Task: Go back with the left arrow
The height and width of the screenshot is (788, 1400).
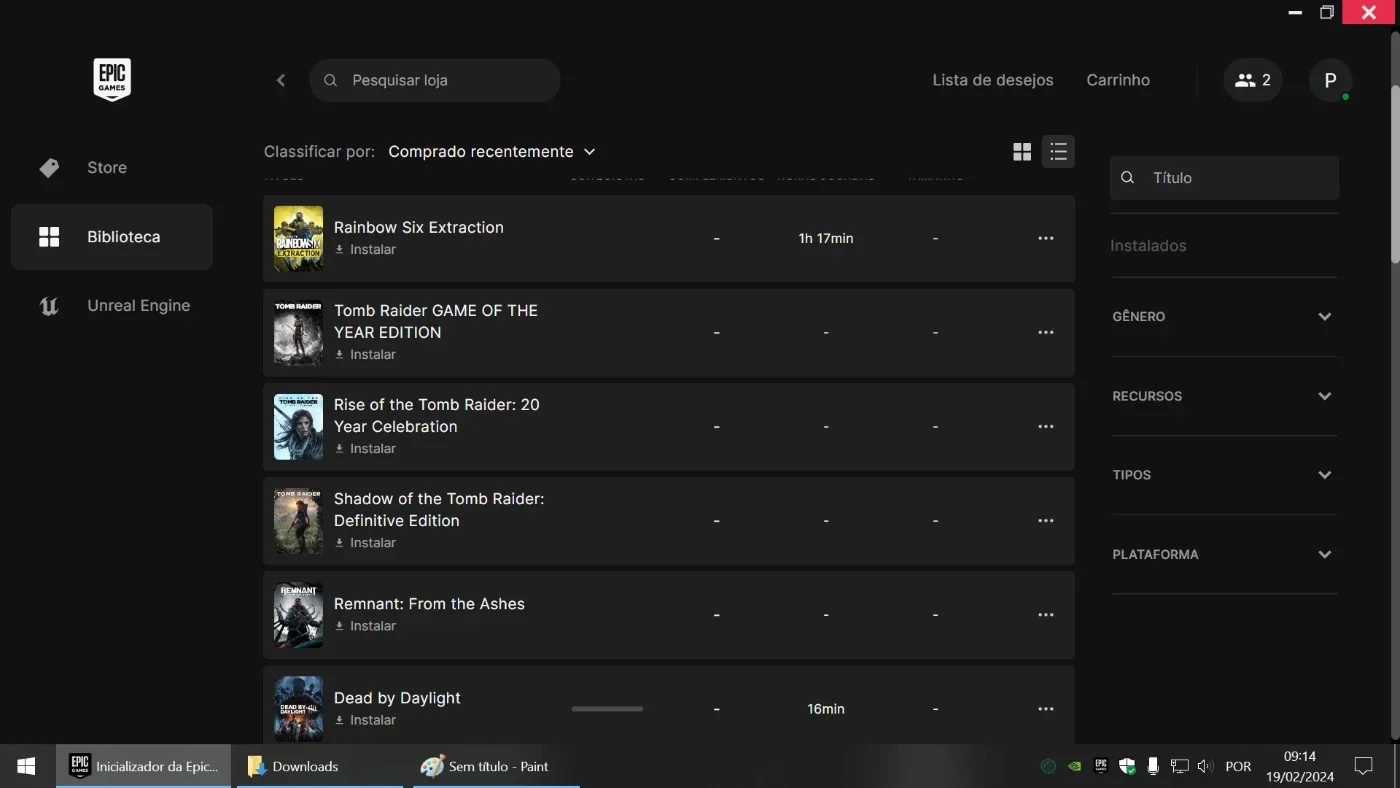Action: point(281,80)
